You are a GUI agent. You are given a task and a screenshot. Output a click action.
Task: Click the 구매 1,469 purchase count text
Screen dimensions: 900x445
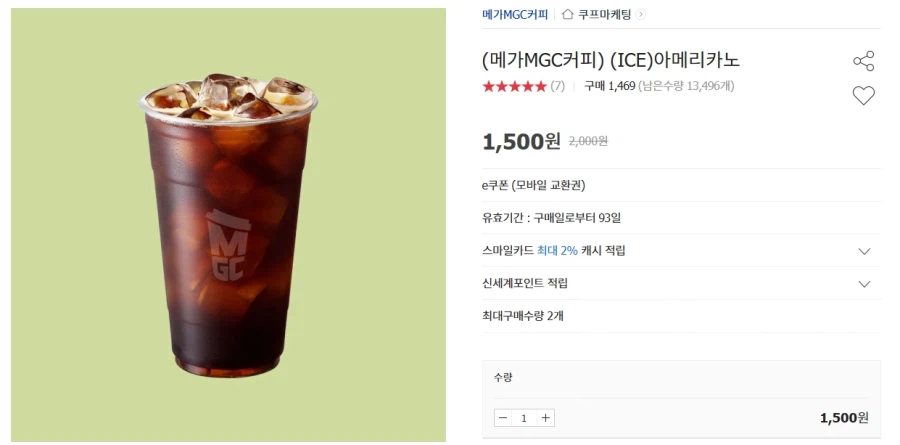coord(610,86)
